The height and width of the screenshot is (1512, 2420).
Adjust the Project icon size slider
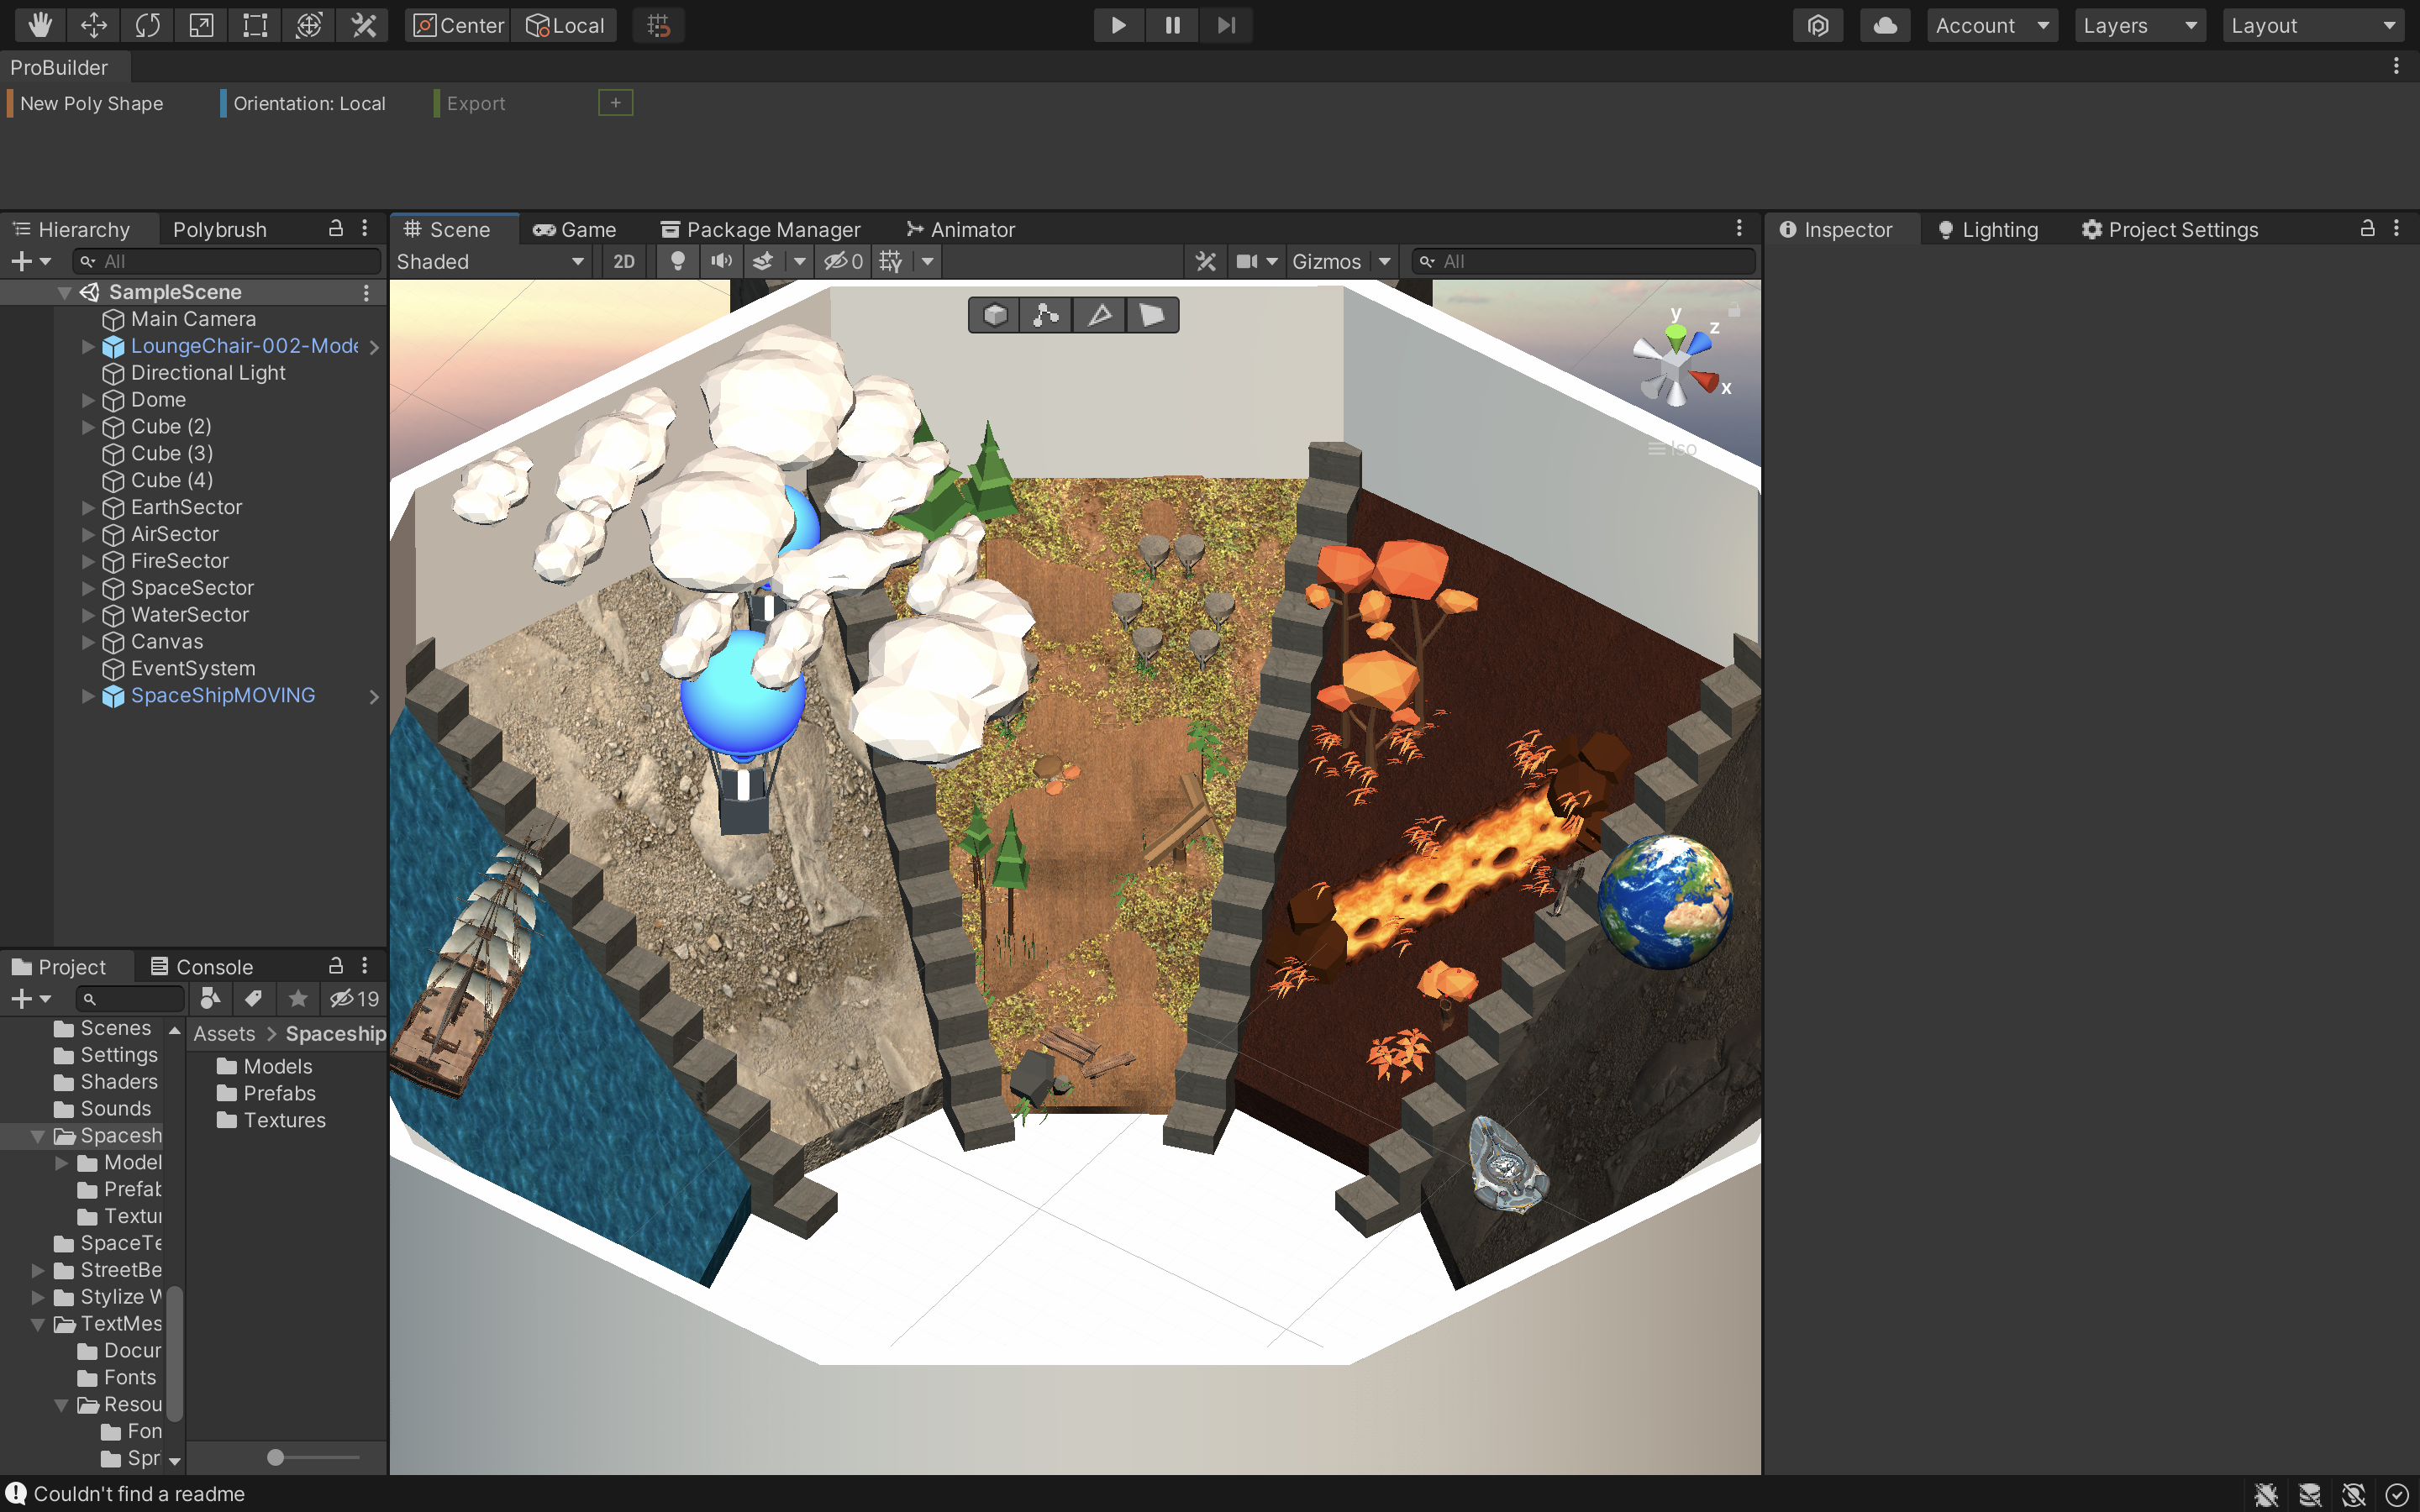(x=276, y=1457)
